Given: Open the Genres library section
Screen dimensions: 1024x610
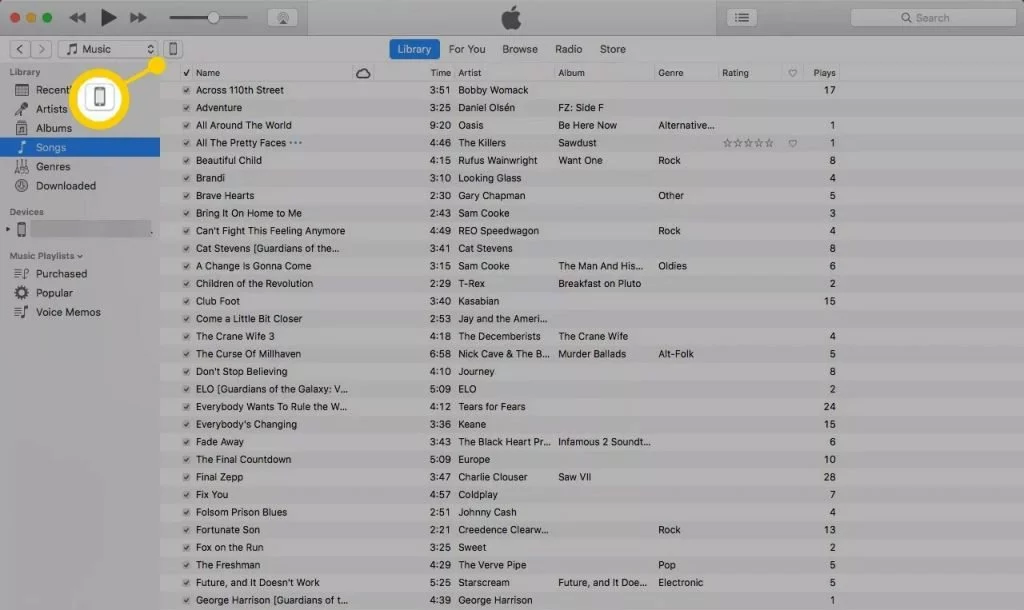Looking at the screenshot, I should 53,166.
